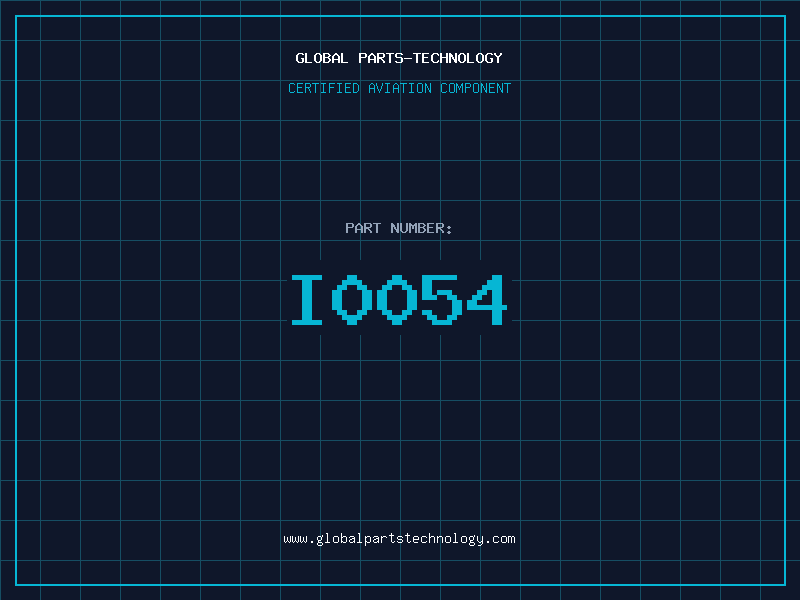Open the www.globalpartstechnology.com website link
The width and height of the screenshot is (800, 600).
click(x=399, y=539)
